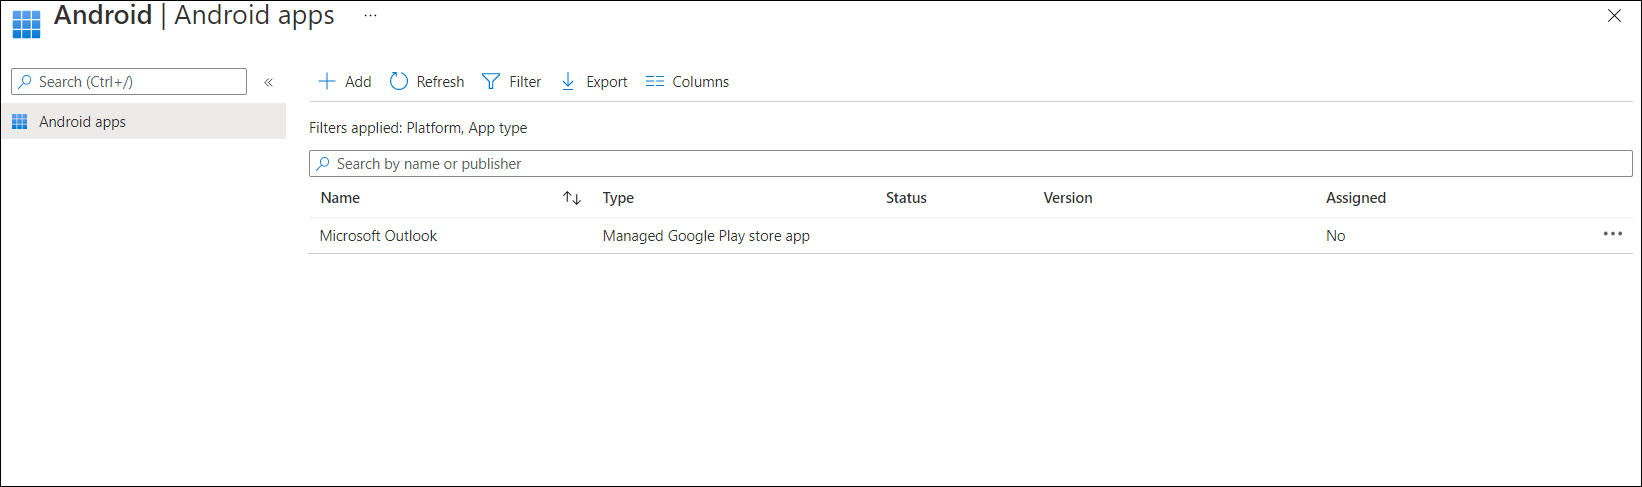This screenshot has height=487, width=1642.
Task: Open the Microsoft Outlook app entry
Action: point(378,236)
